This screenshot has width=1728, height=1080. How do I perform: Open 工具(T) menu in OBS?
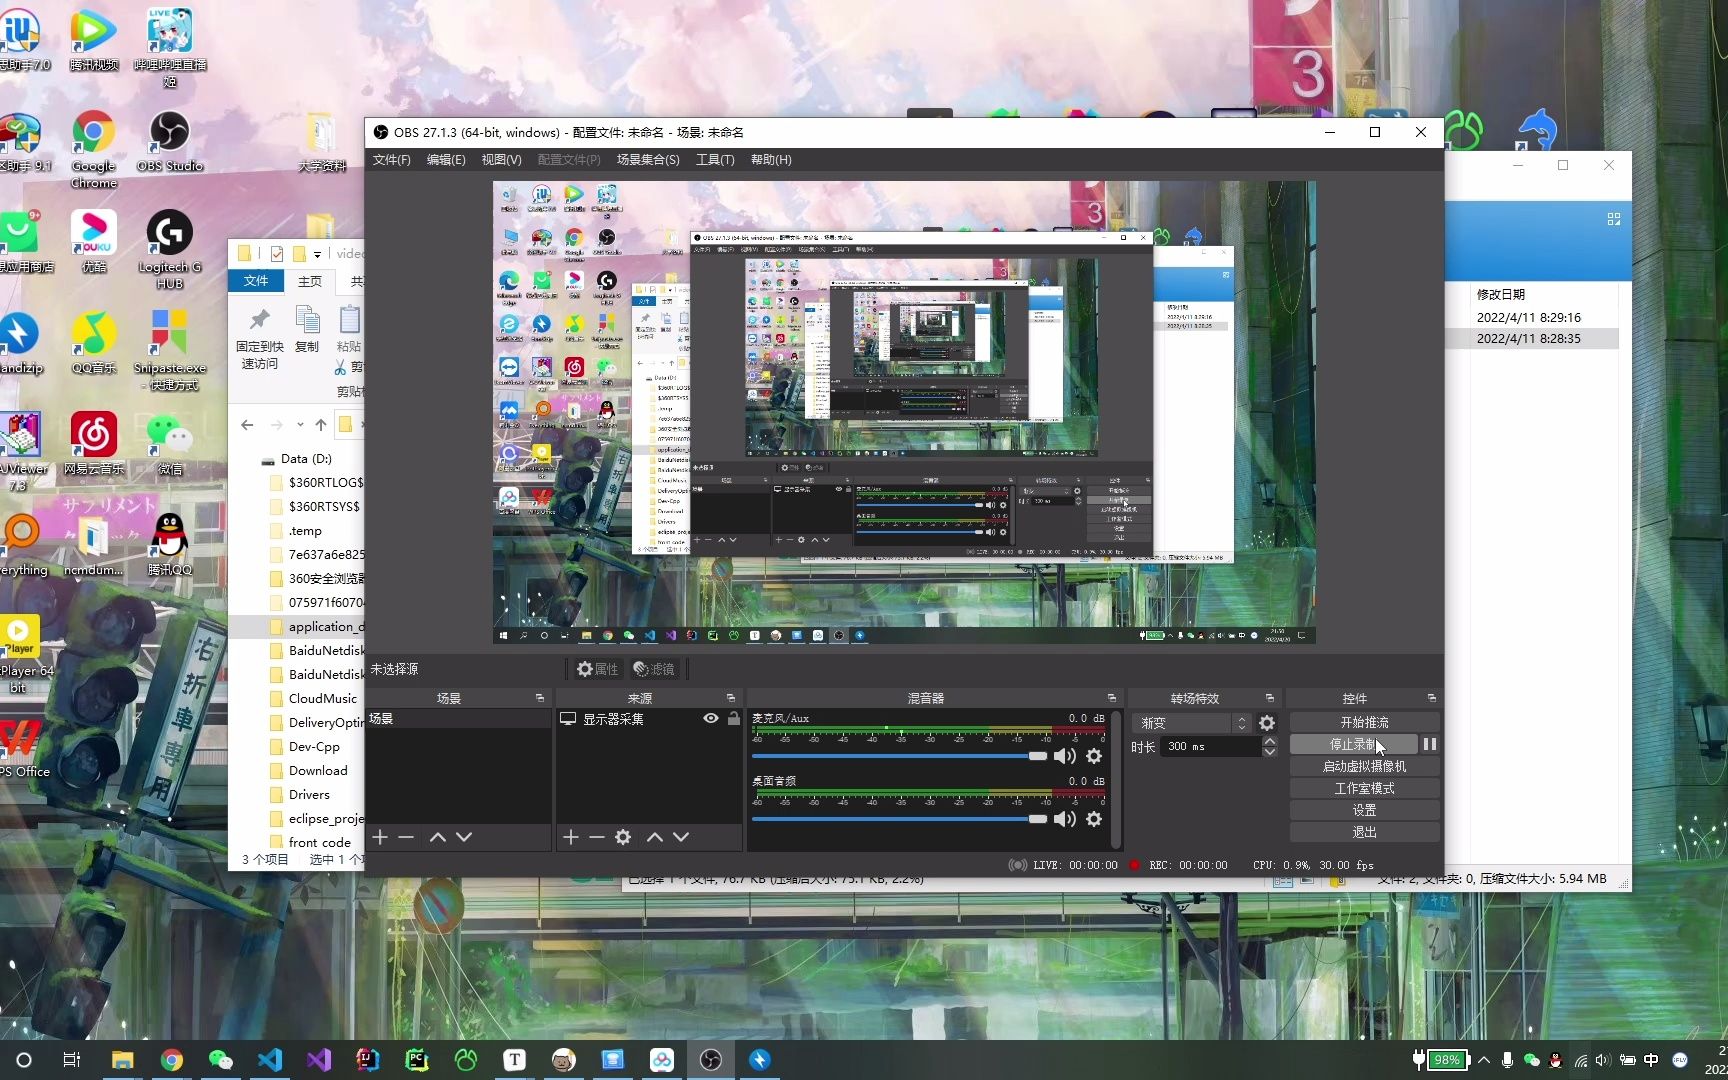[715, 160]
